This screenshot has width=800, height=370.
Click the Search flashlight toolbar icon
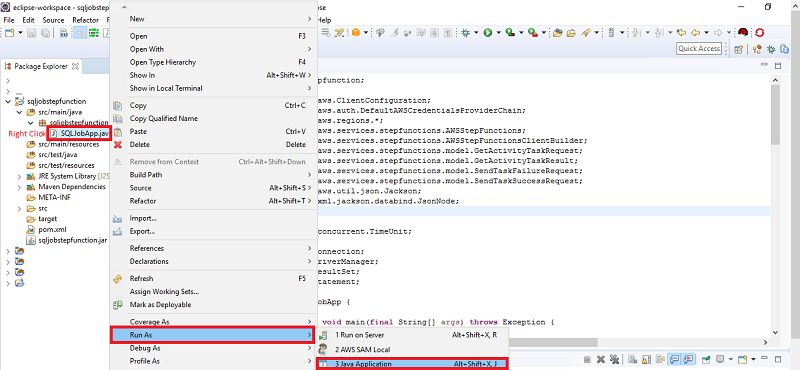pos(585,33)
